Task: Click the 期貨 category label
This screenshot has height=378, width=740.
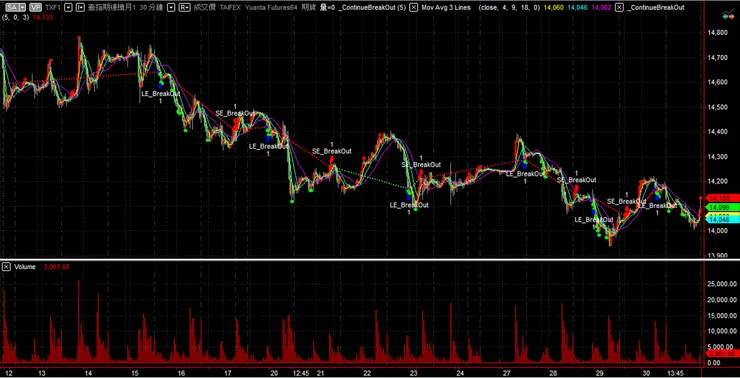Action: coord(309,8)
